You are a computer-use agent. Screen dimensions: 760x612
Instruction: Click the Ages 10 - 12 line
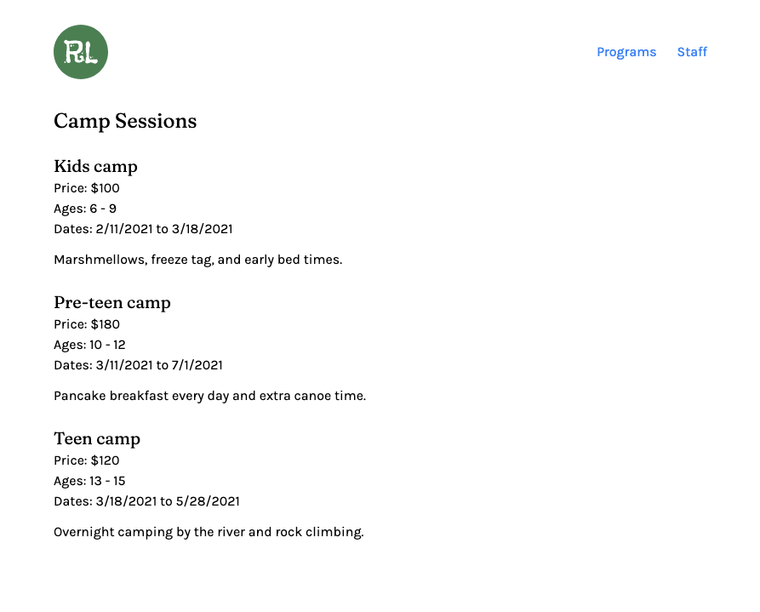[90, 345]
